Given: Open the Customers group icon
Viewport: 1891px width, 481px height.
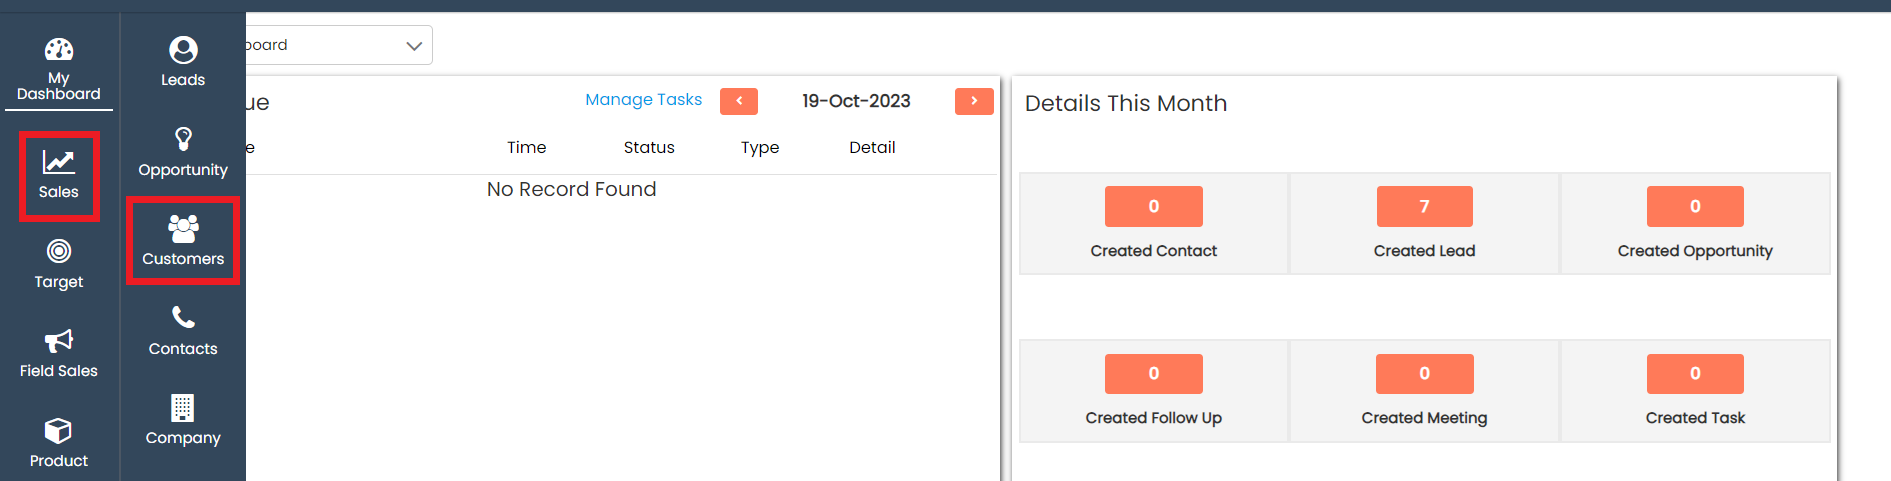Looking at the screenshot, I should 183,229.
